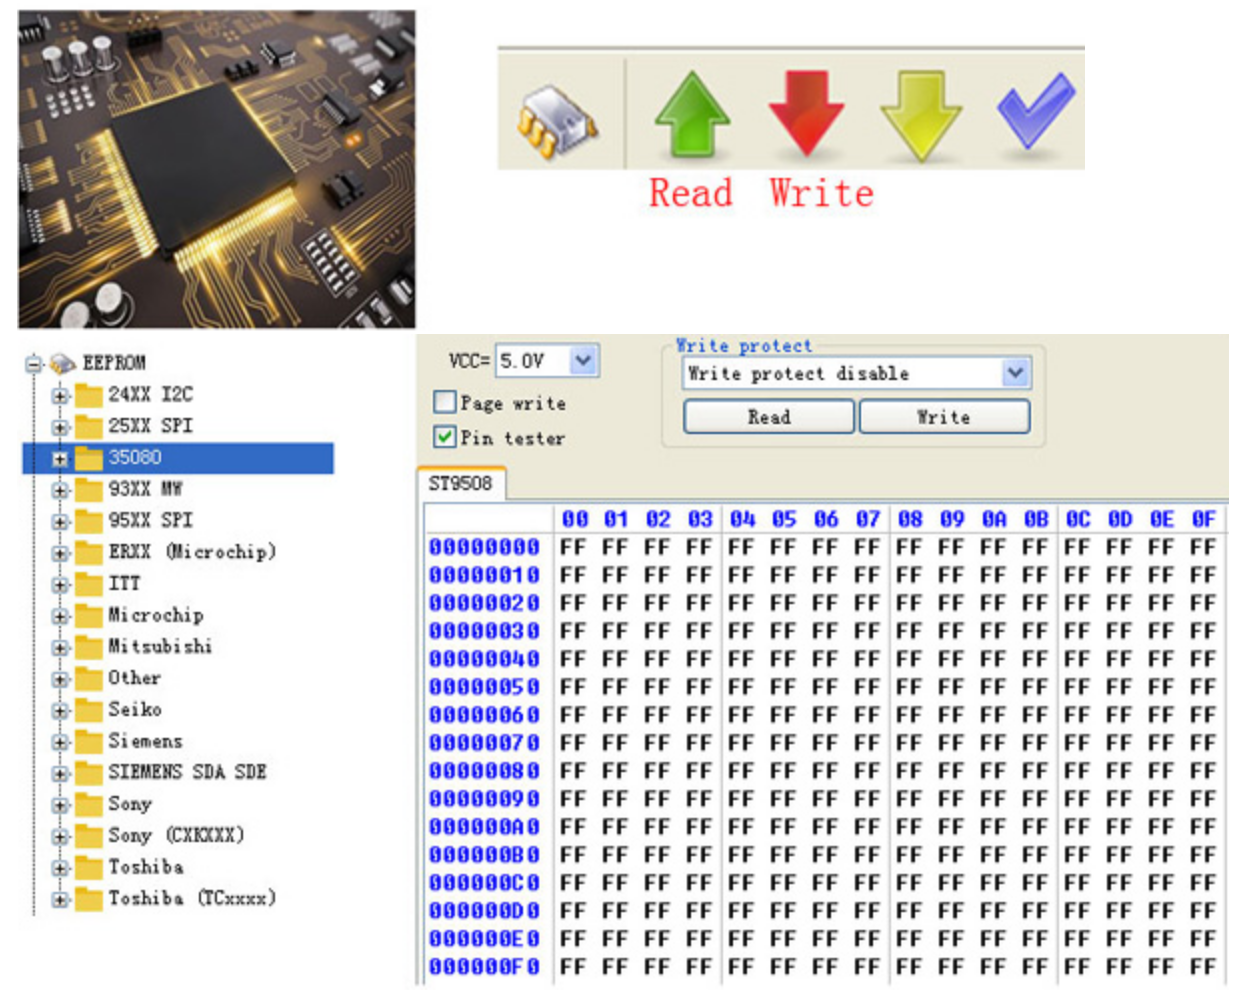Click the 08 column header in hex grid
The height and width of the screenshot is (990, 1237).
point(910,519)
